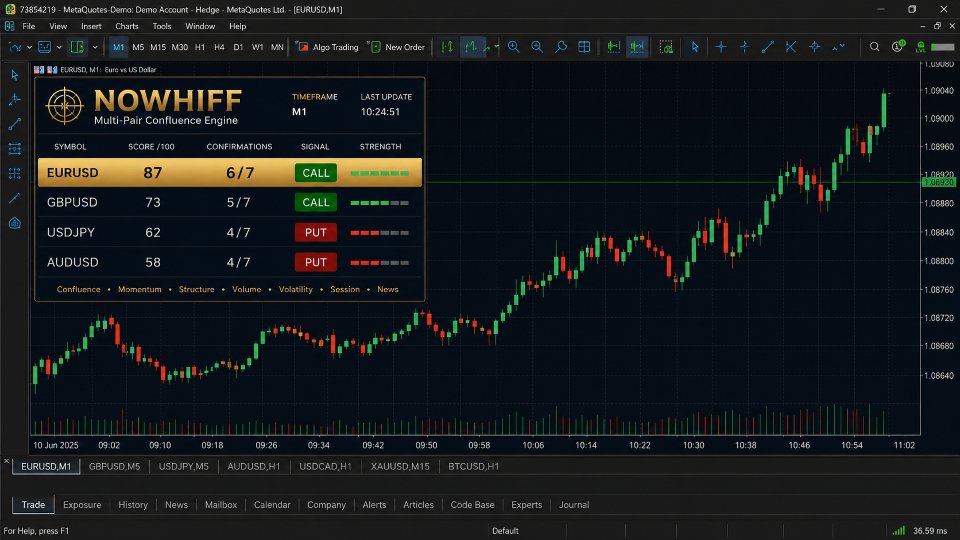The width and height of the screenshot is (960, 540).
Task: Switch to the M5 timeframe
Action: pos(138,47)
